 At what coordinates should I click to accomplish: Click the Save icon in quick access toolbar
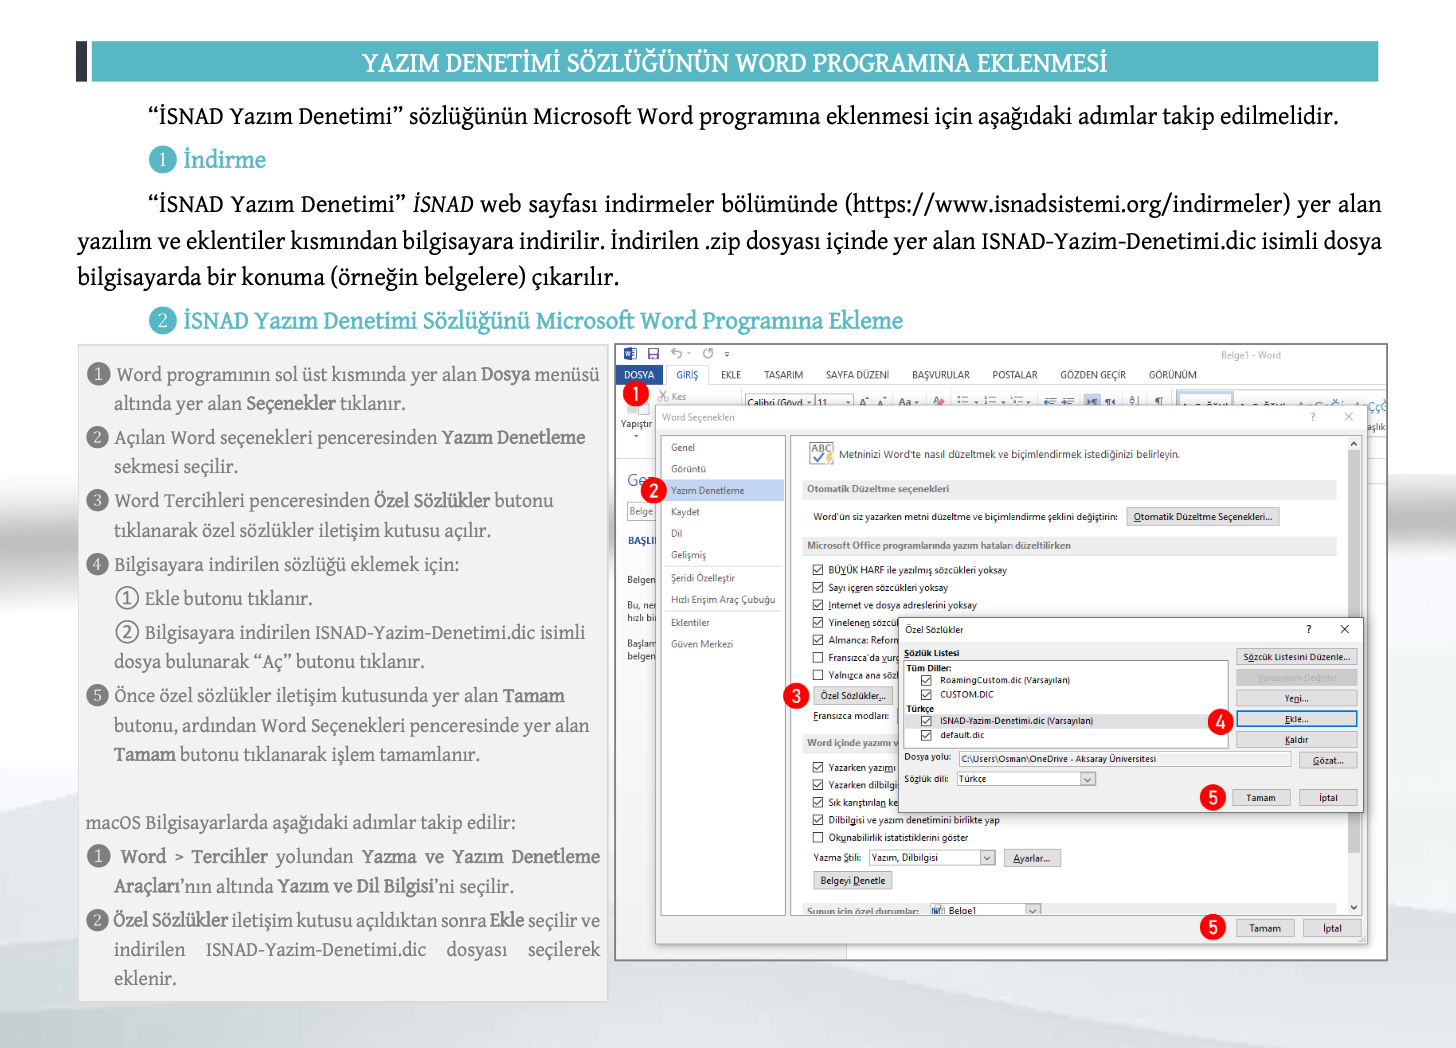653,354
